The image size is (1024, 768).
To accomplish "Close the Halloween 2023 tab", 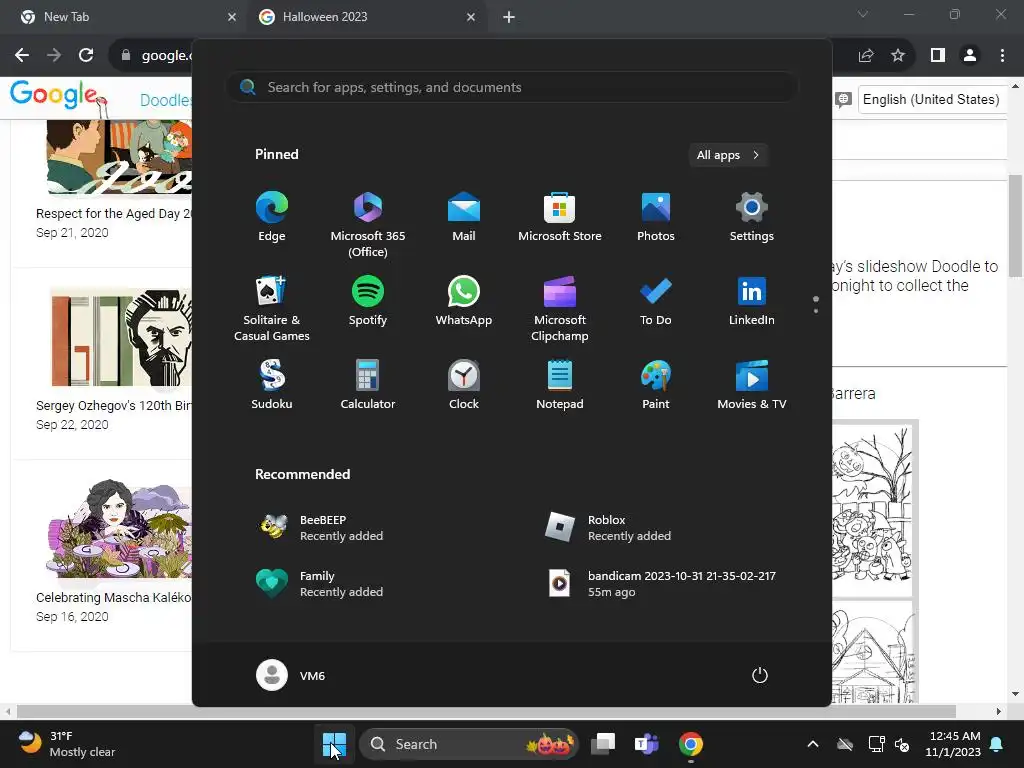I will point(471,17).
